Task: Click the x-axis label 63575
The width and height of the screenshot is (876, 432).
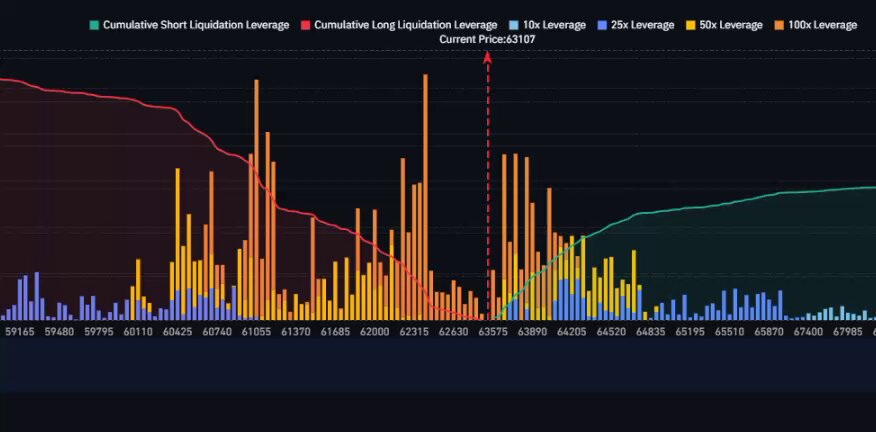Action: pos(493,331)
